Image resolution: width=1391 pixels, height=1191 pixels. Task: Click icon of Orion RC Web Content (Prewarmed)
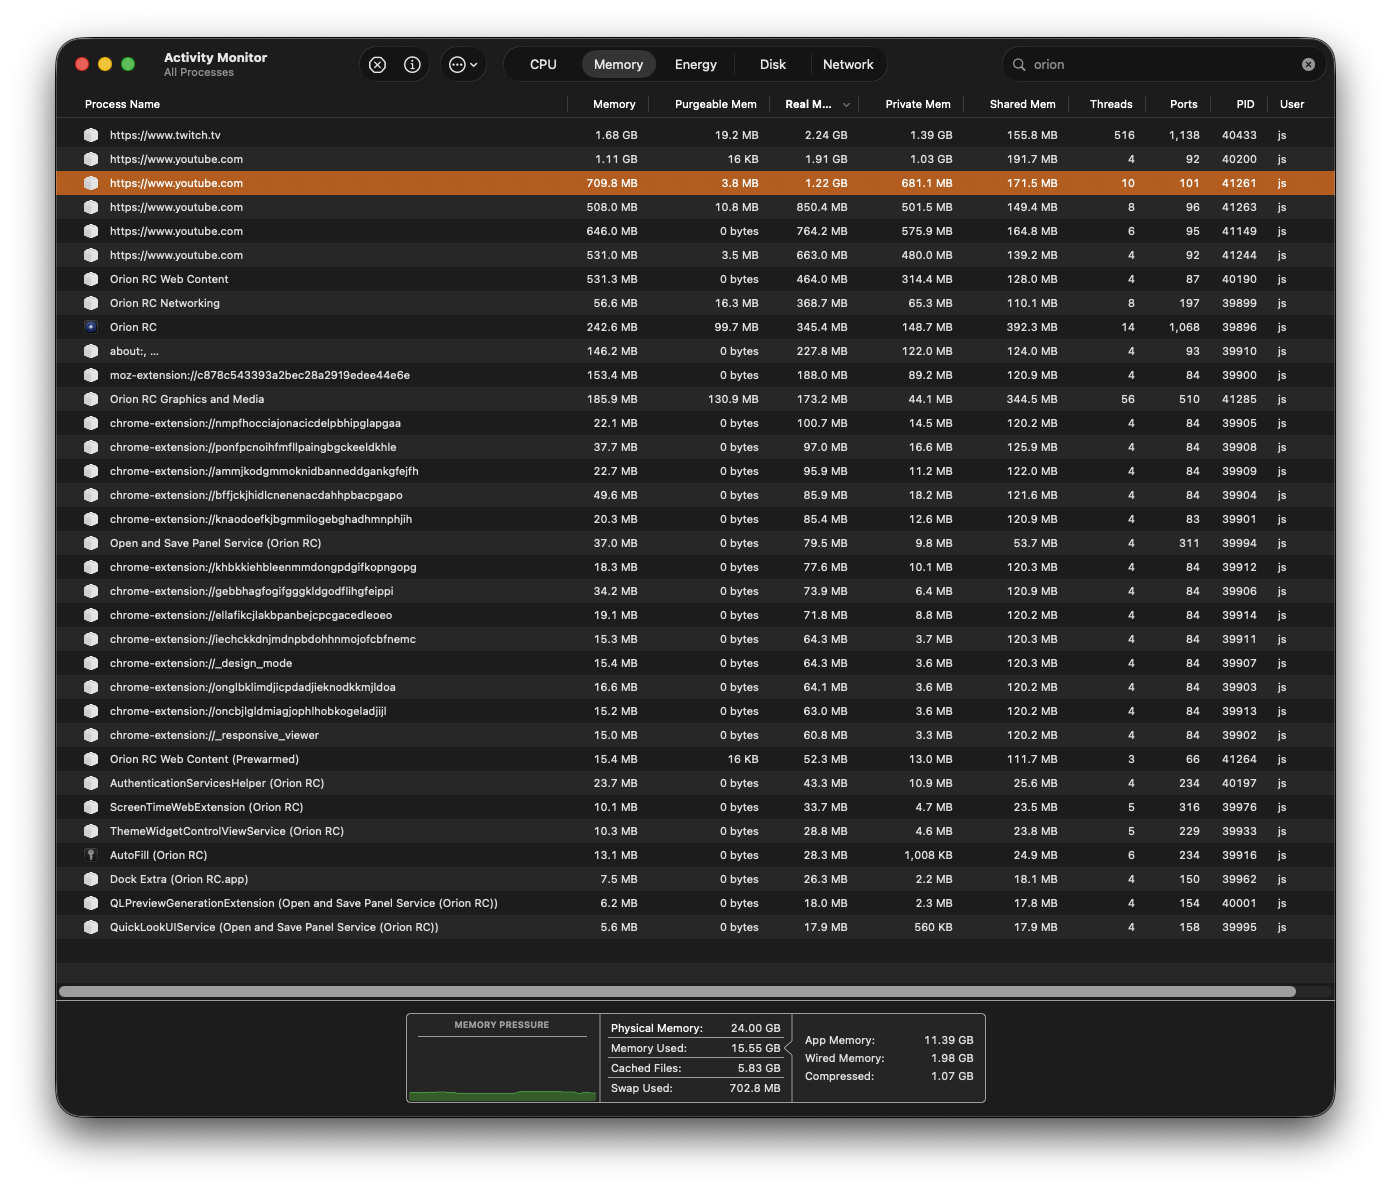[x=91, y=759]
